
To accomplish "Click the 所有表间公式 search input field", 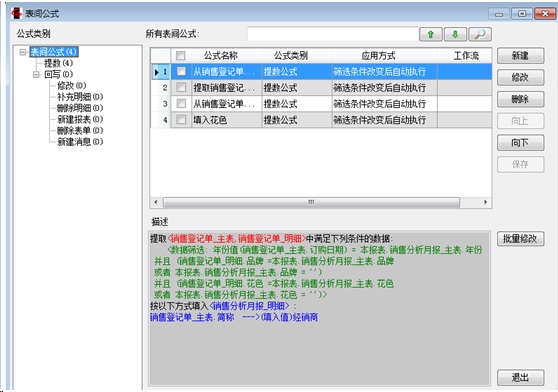I will (x=333, y=35).
